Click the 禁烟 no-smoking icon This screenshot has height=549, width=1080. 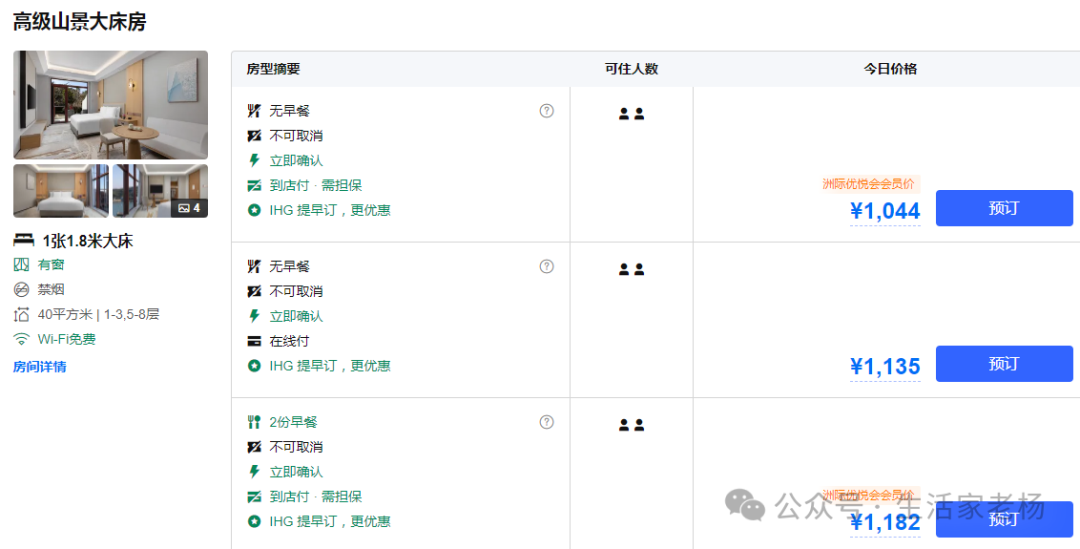pyautogui.click(x=22, y=289)
